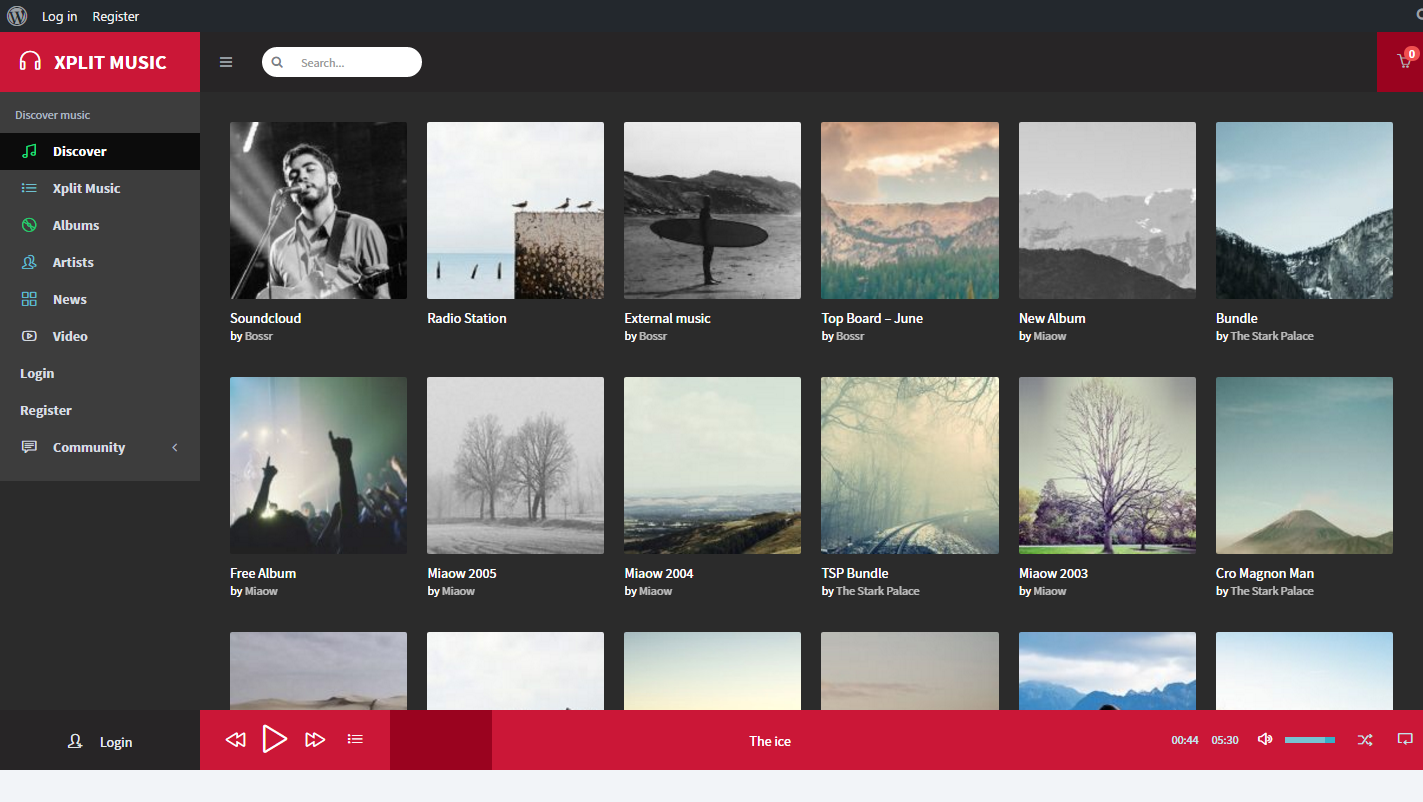Open the Xplit Music menu item
Viewport: 1423px width, 802px height.
point(100,188)
